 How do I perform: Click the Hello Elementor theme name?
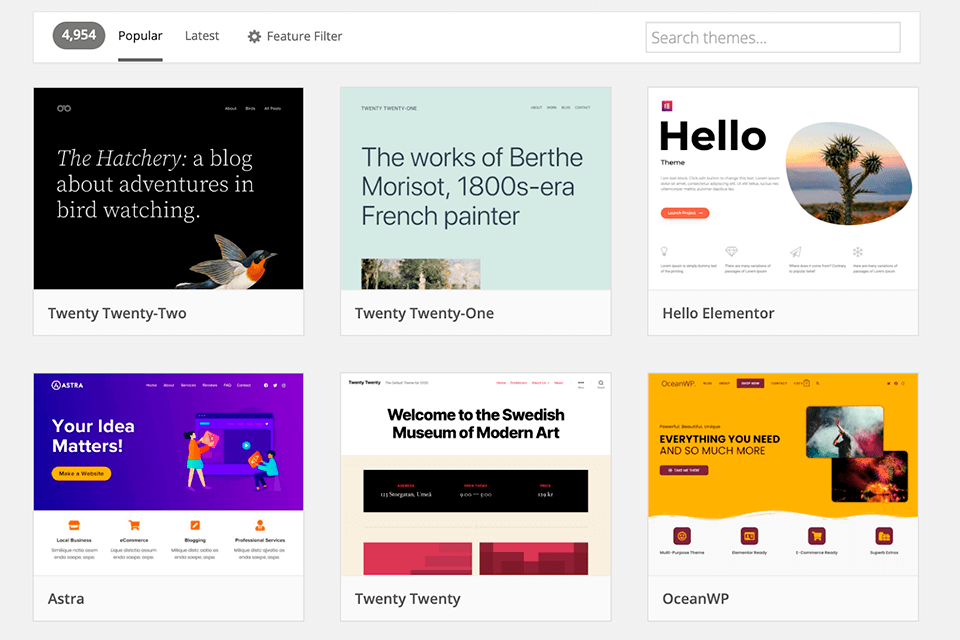[x=718, y=313]
